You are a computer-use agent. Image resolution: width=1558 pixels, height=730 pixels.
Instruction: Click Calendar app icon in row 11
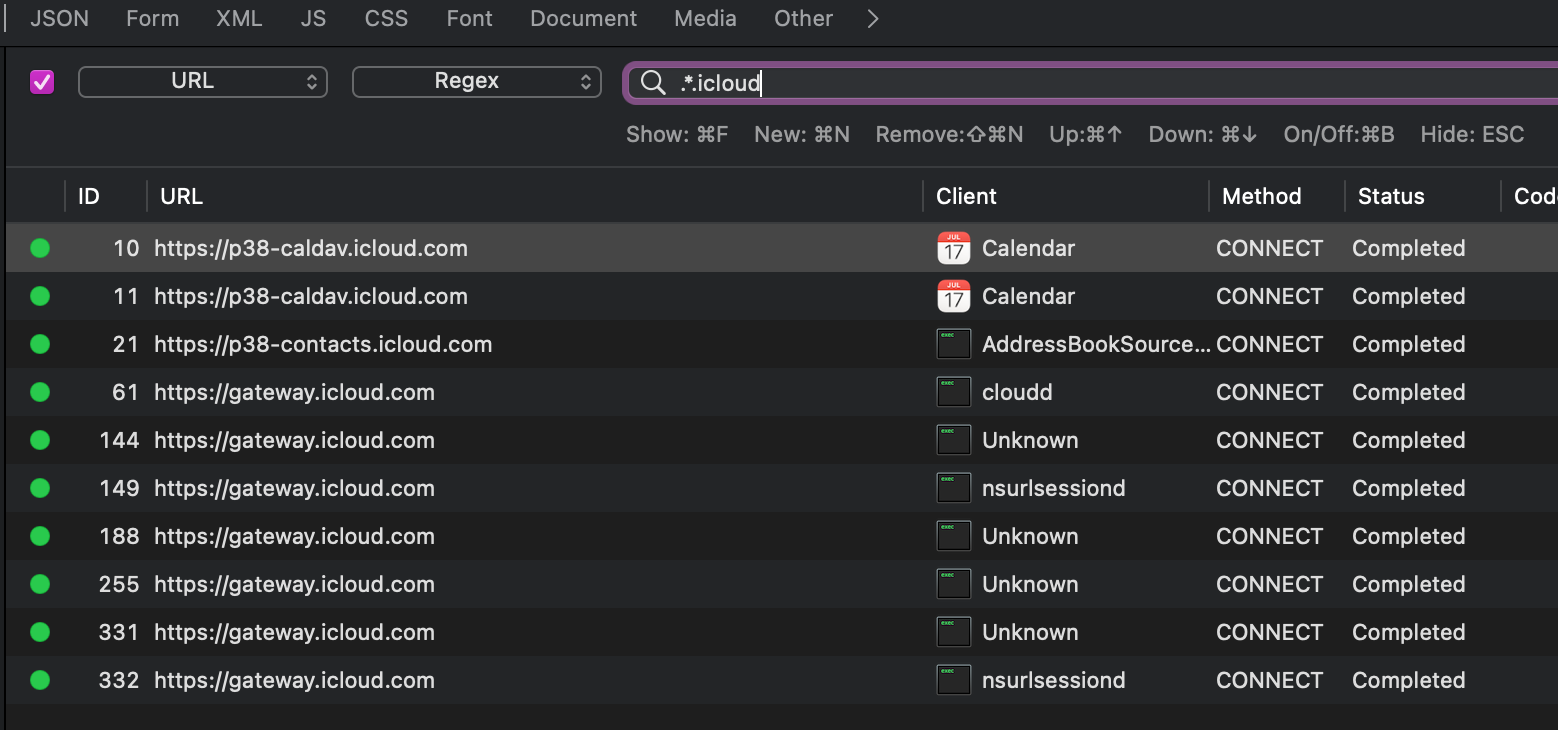(x=954, y=296)
